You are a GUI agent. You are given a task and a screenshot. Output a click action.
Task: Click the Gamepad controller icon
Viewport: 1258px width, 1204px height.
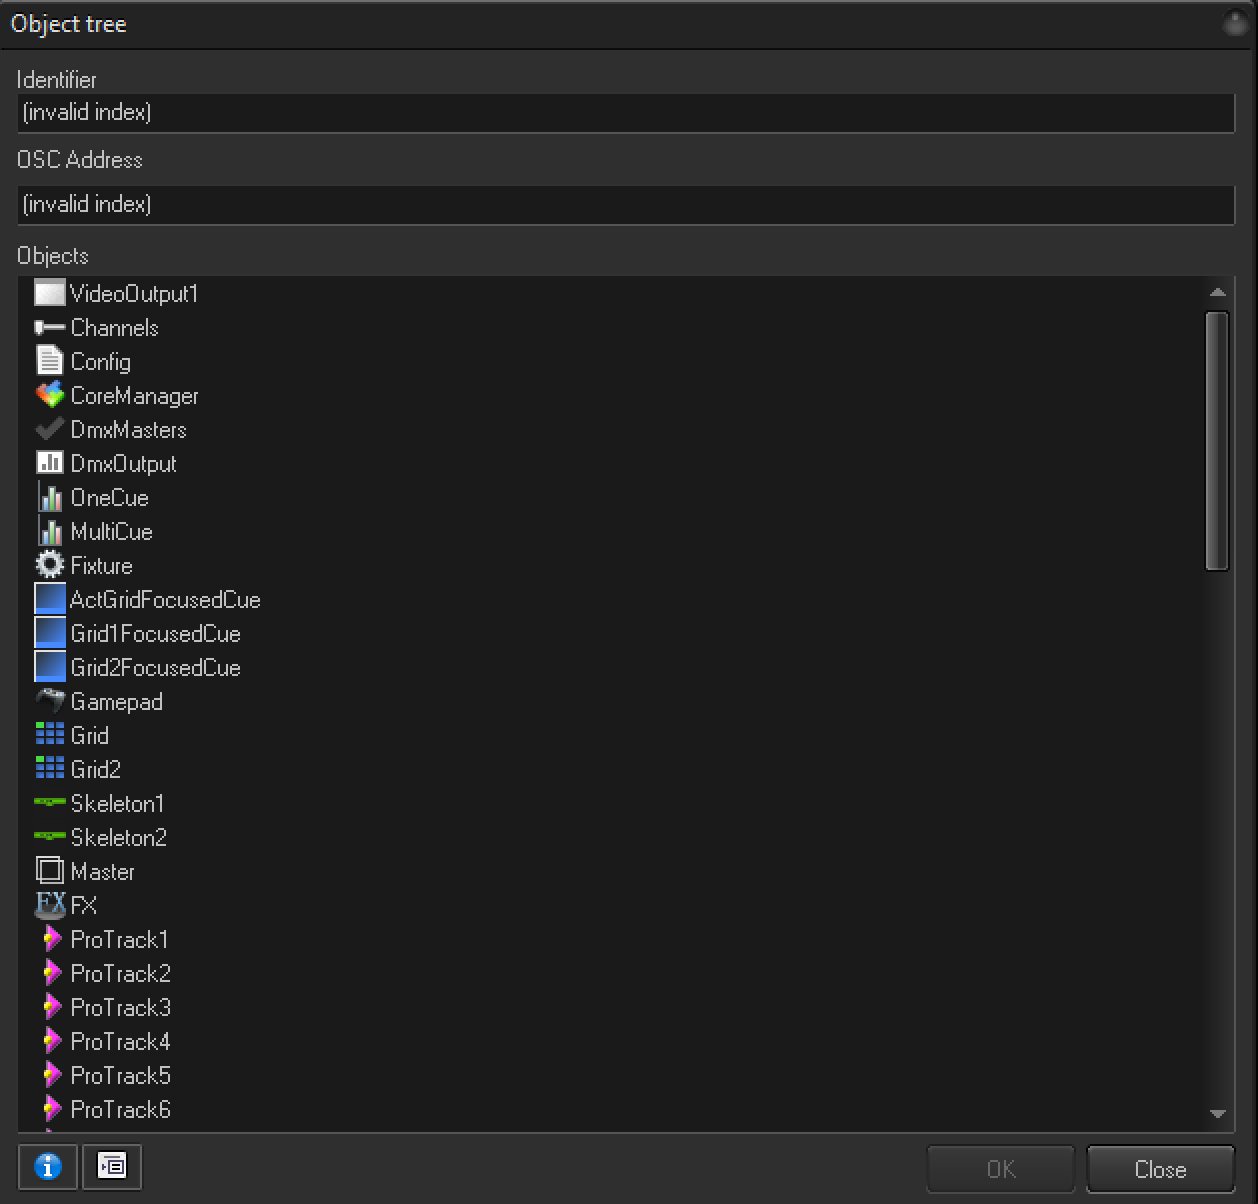coord(49,701)
